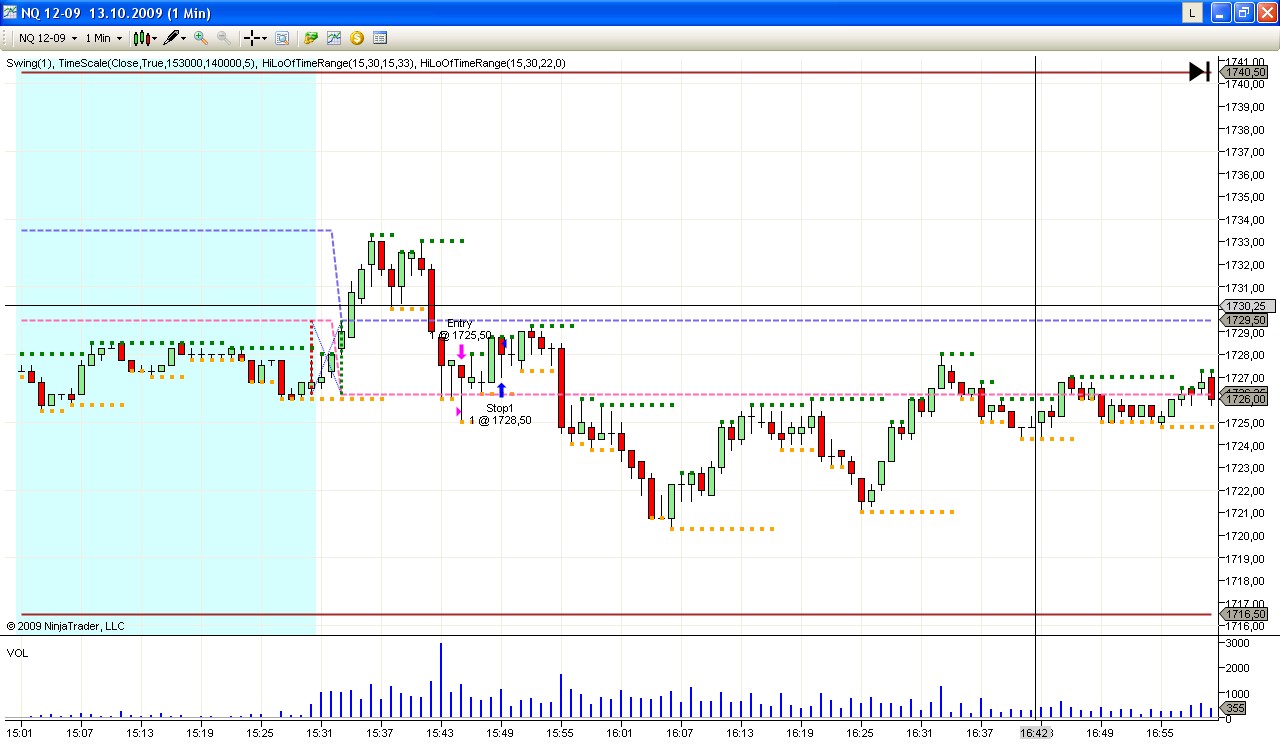The height and width of the screenshot is (745, 1280).
Task: Select the blue up Stop1 arrow marker
Action: [x=502, y=390]
